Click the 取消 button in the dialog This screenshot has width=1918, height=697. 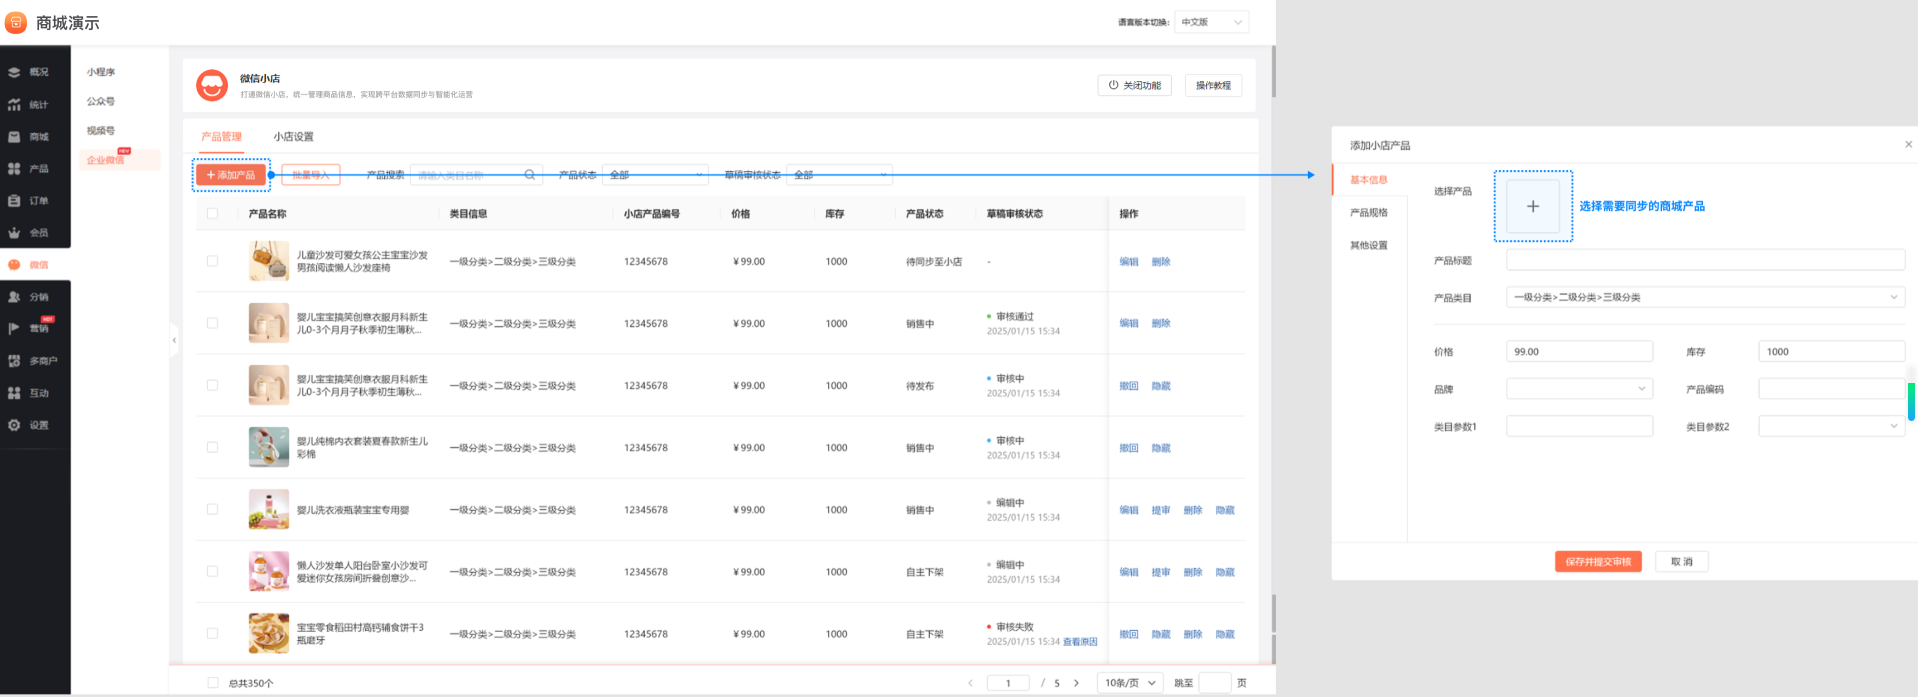(1682, 562)
